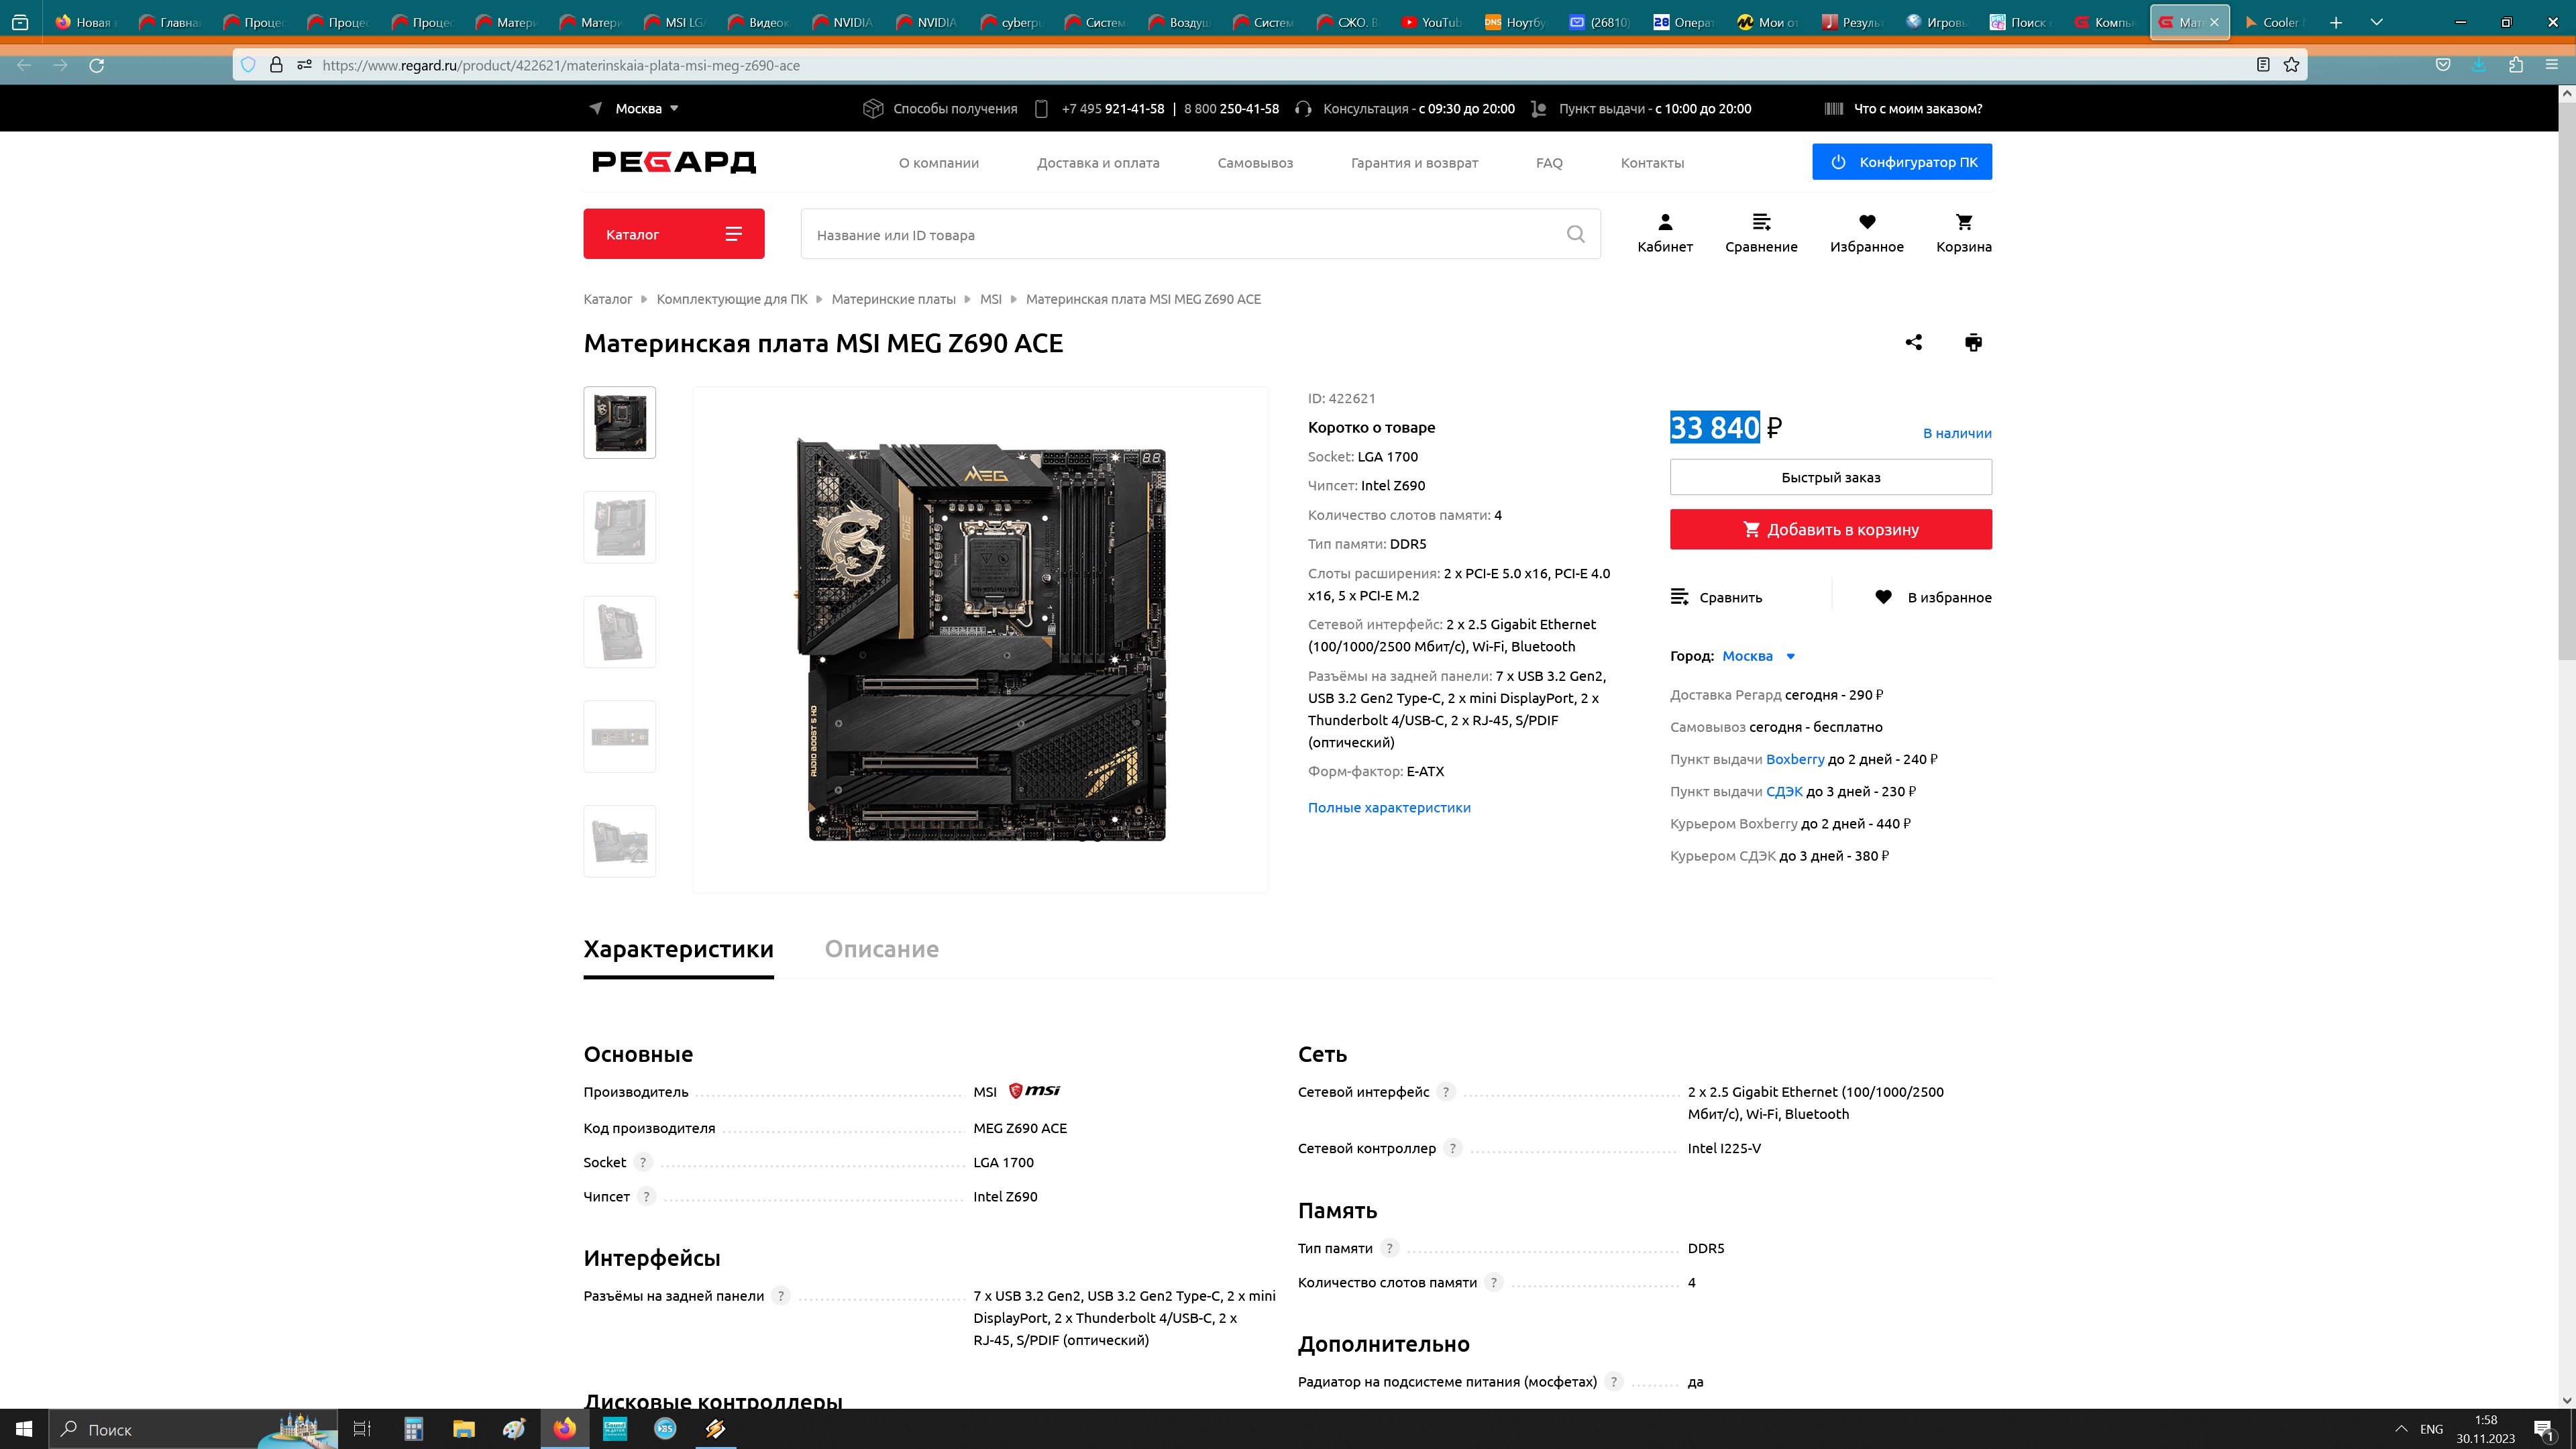Viewport: 2576px width, 1449px height.
Task: Click the share icon near product title
Action: click(x=1913, y=342)
